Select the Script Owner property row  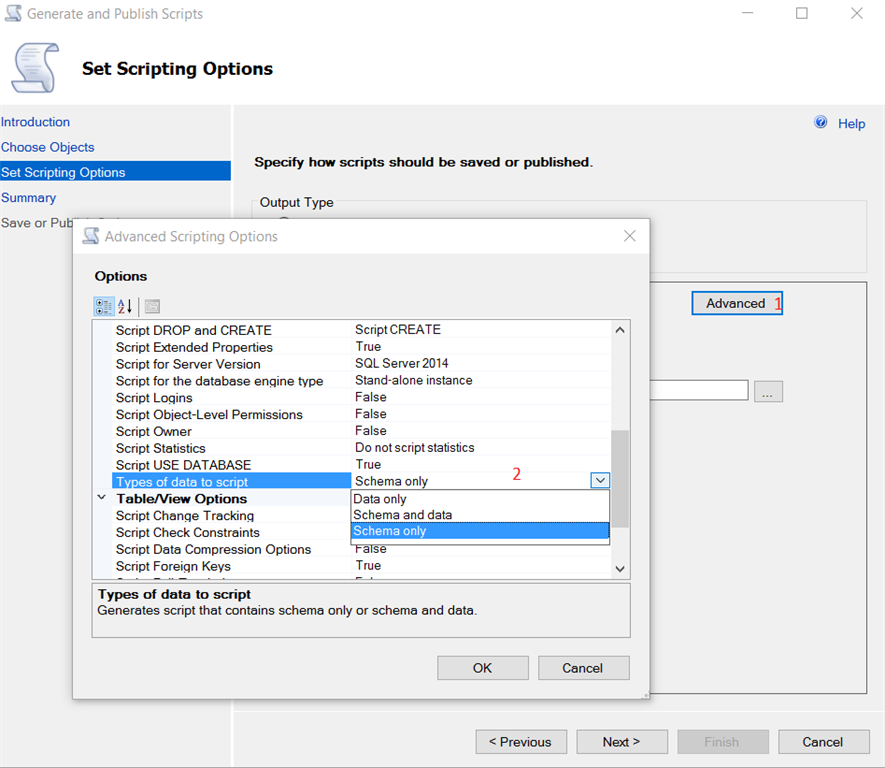pos(154,431)
